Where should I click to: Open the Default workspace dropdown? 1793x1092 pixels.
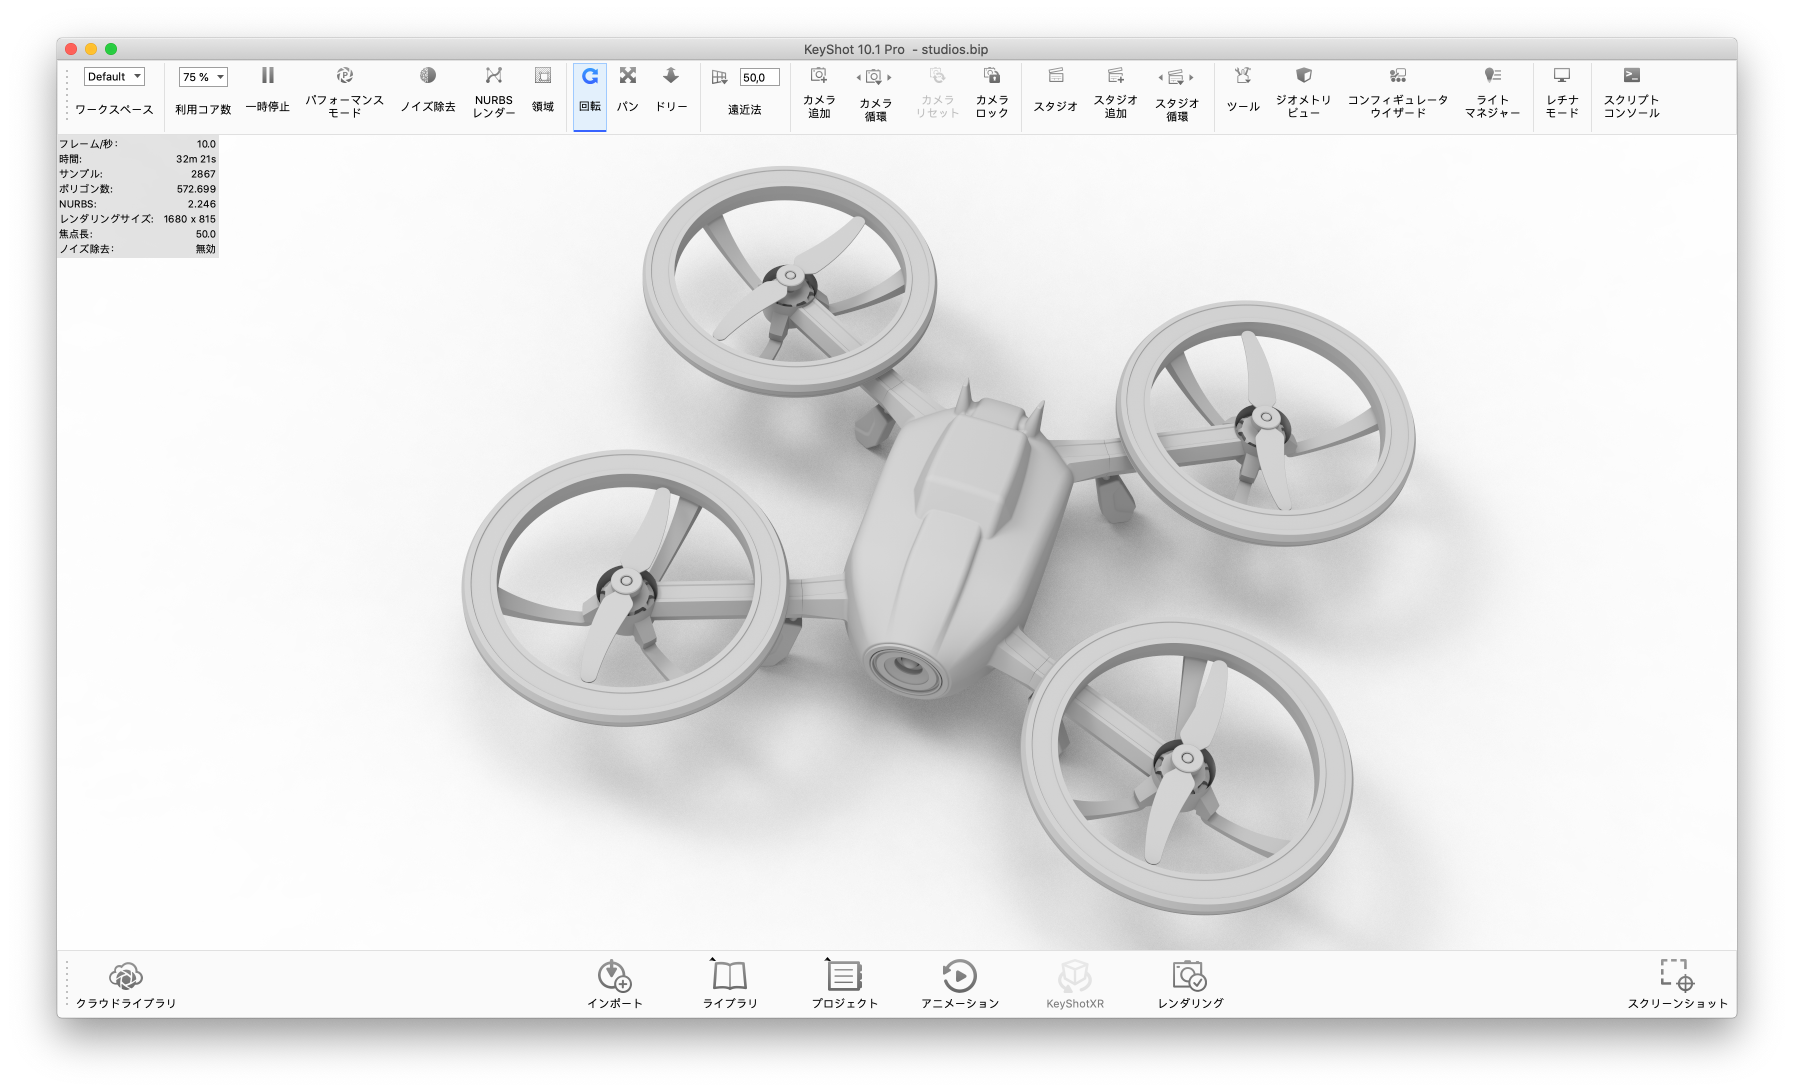114,77
